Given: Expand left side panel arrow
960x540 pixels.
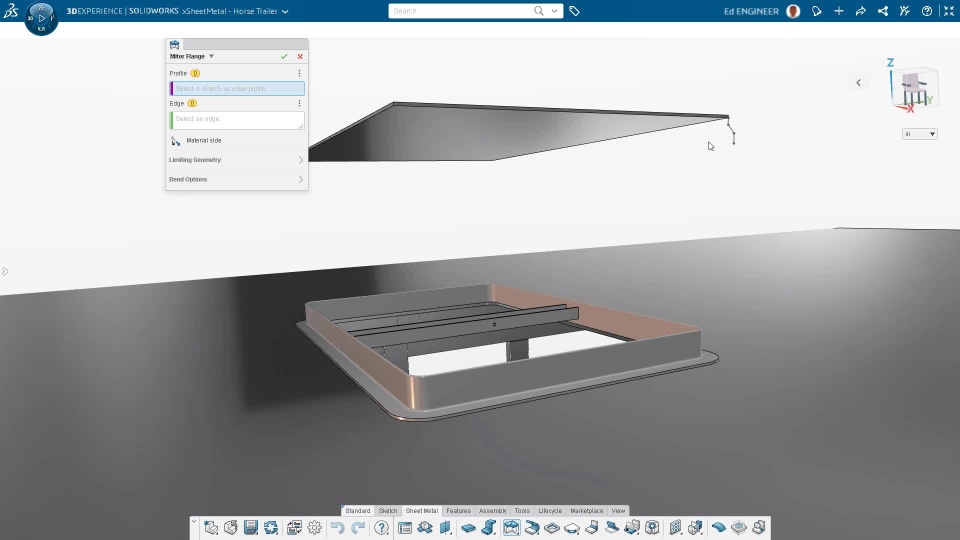Looking at the screenshot, I should click(x=5, y=271).
